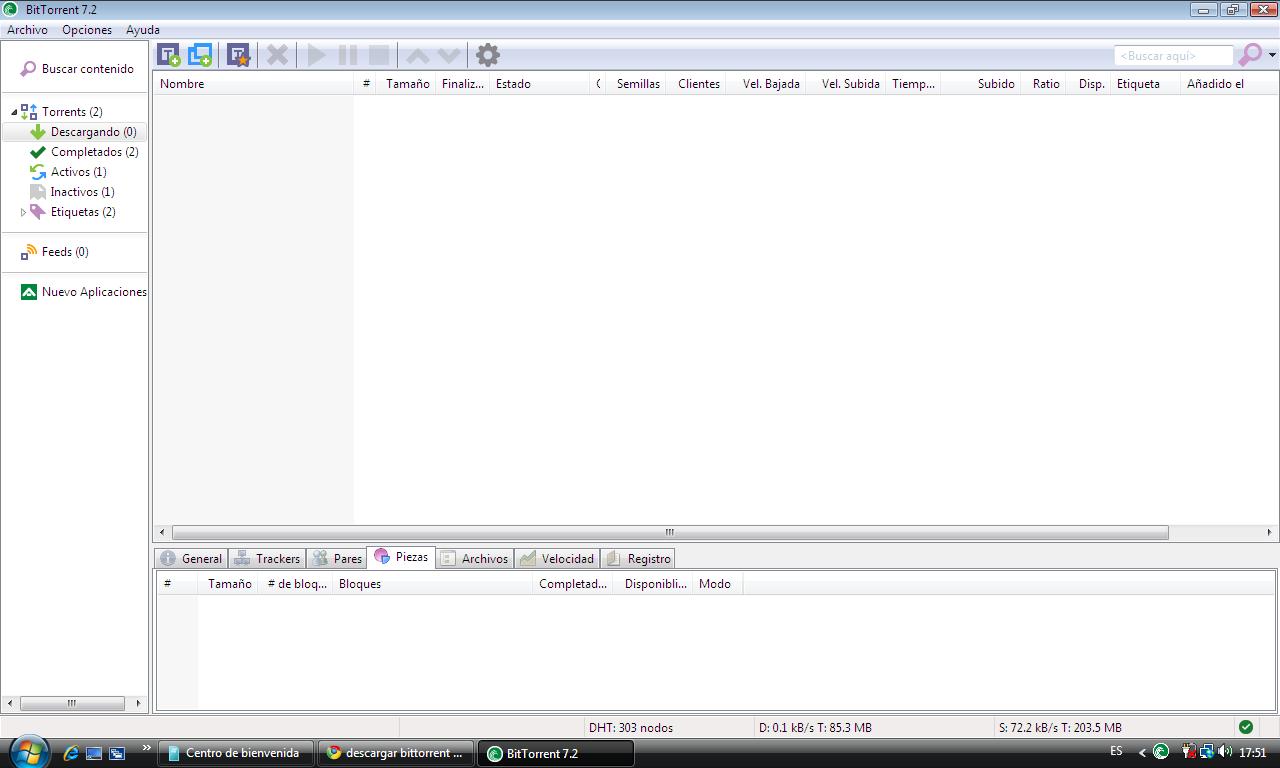Select Etiquetas (2) in sidebar
1280x768 pixels.
pyautogui.click(x=72, y=212)
